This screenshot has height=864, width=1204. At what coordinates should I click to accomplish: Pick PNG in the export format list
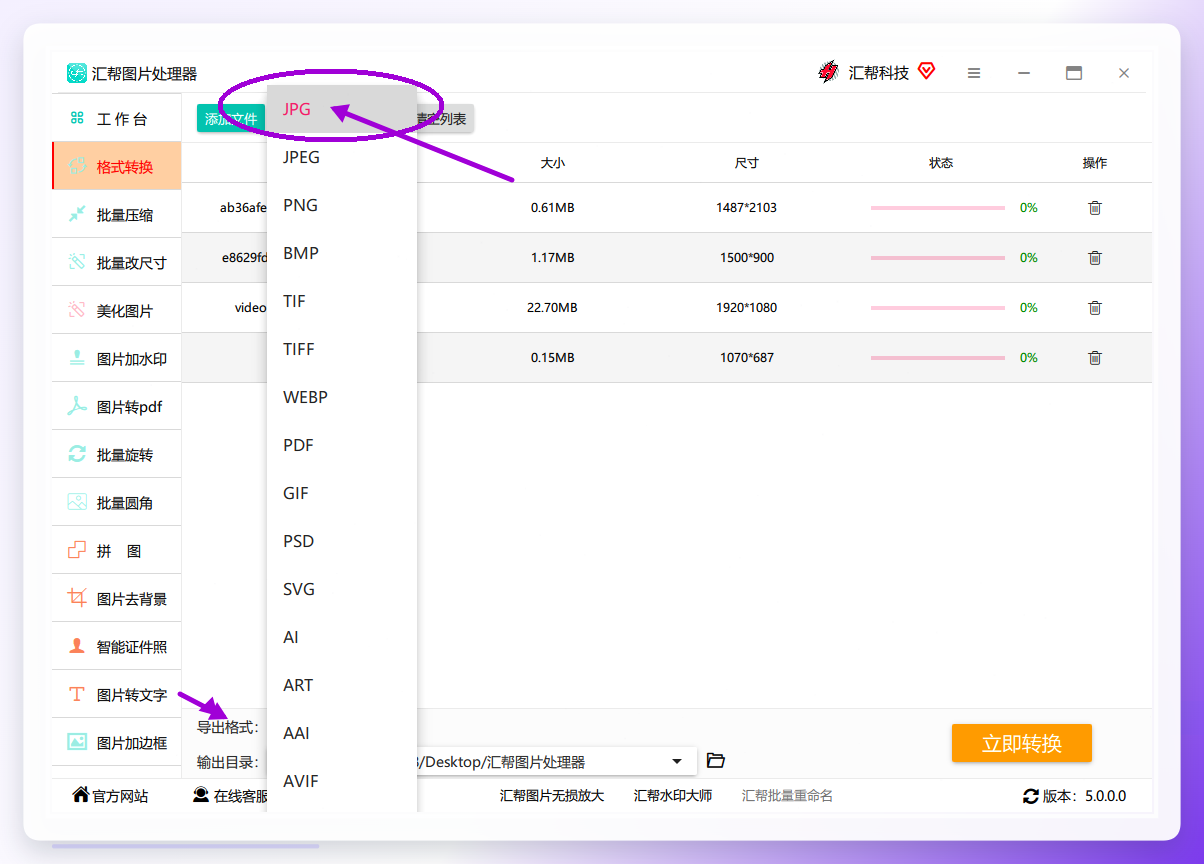(342, 205)
